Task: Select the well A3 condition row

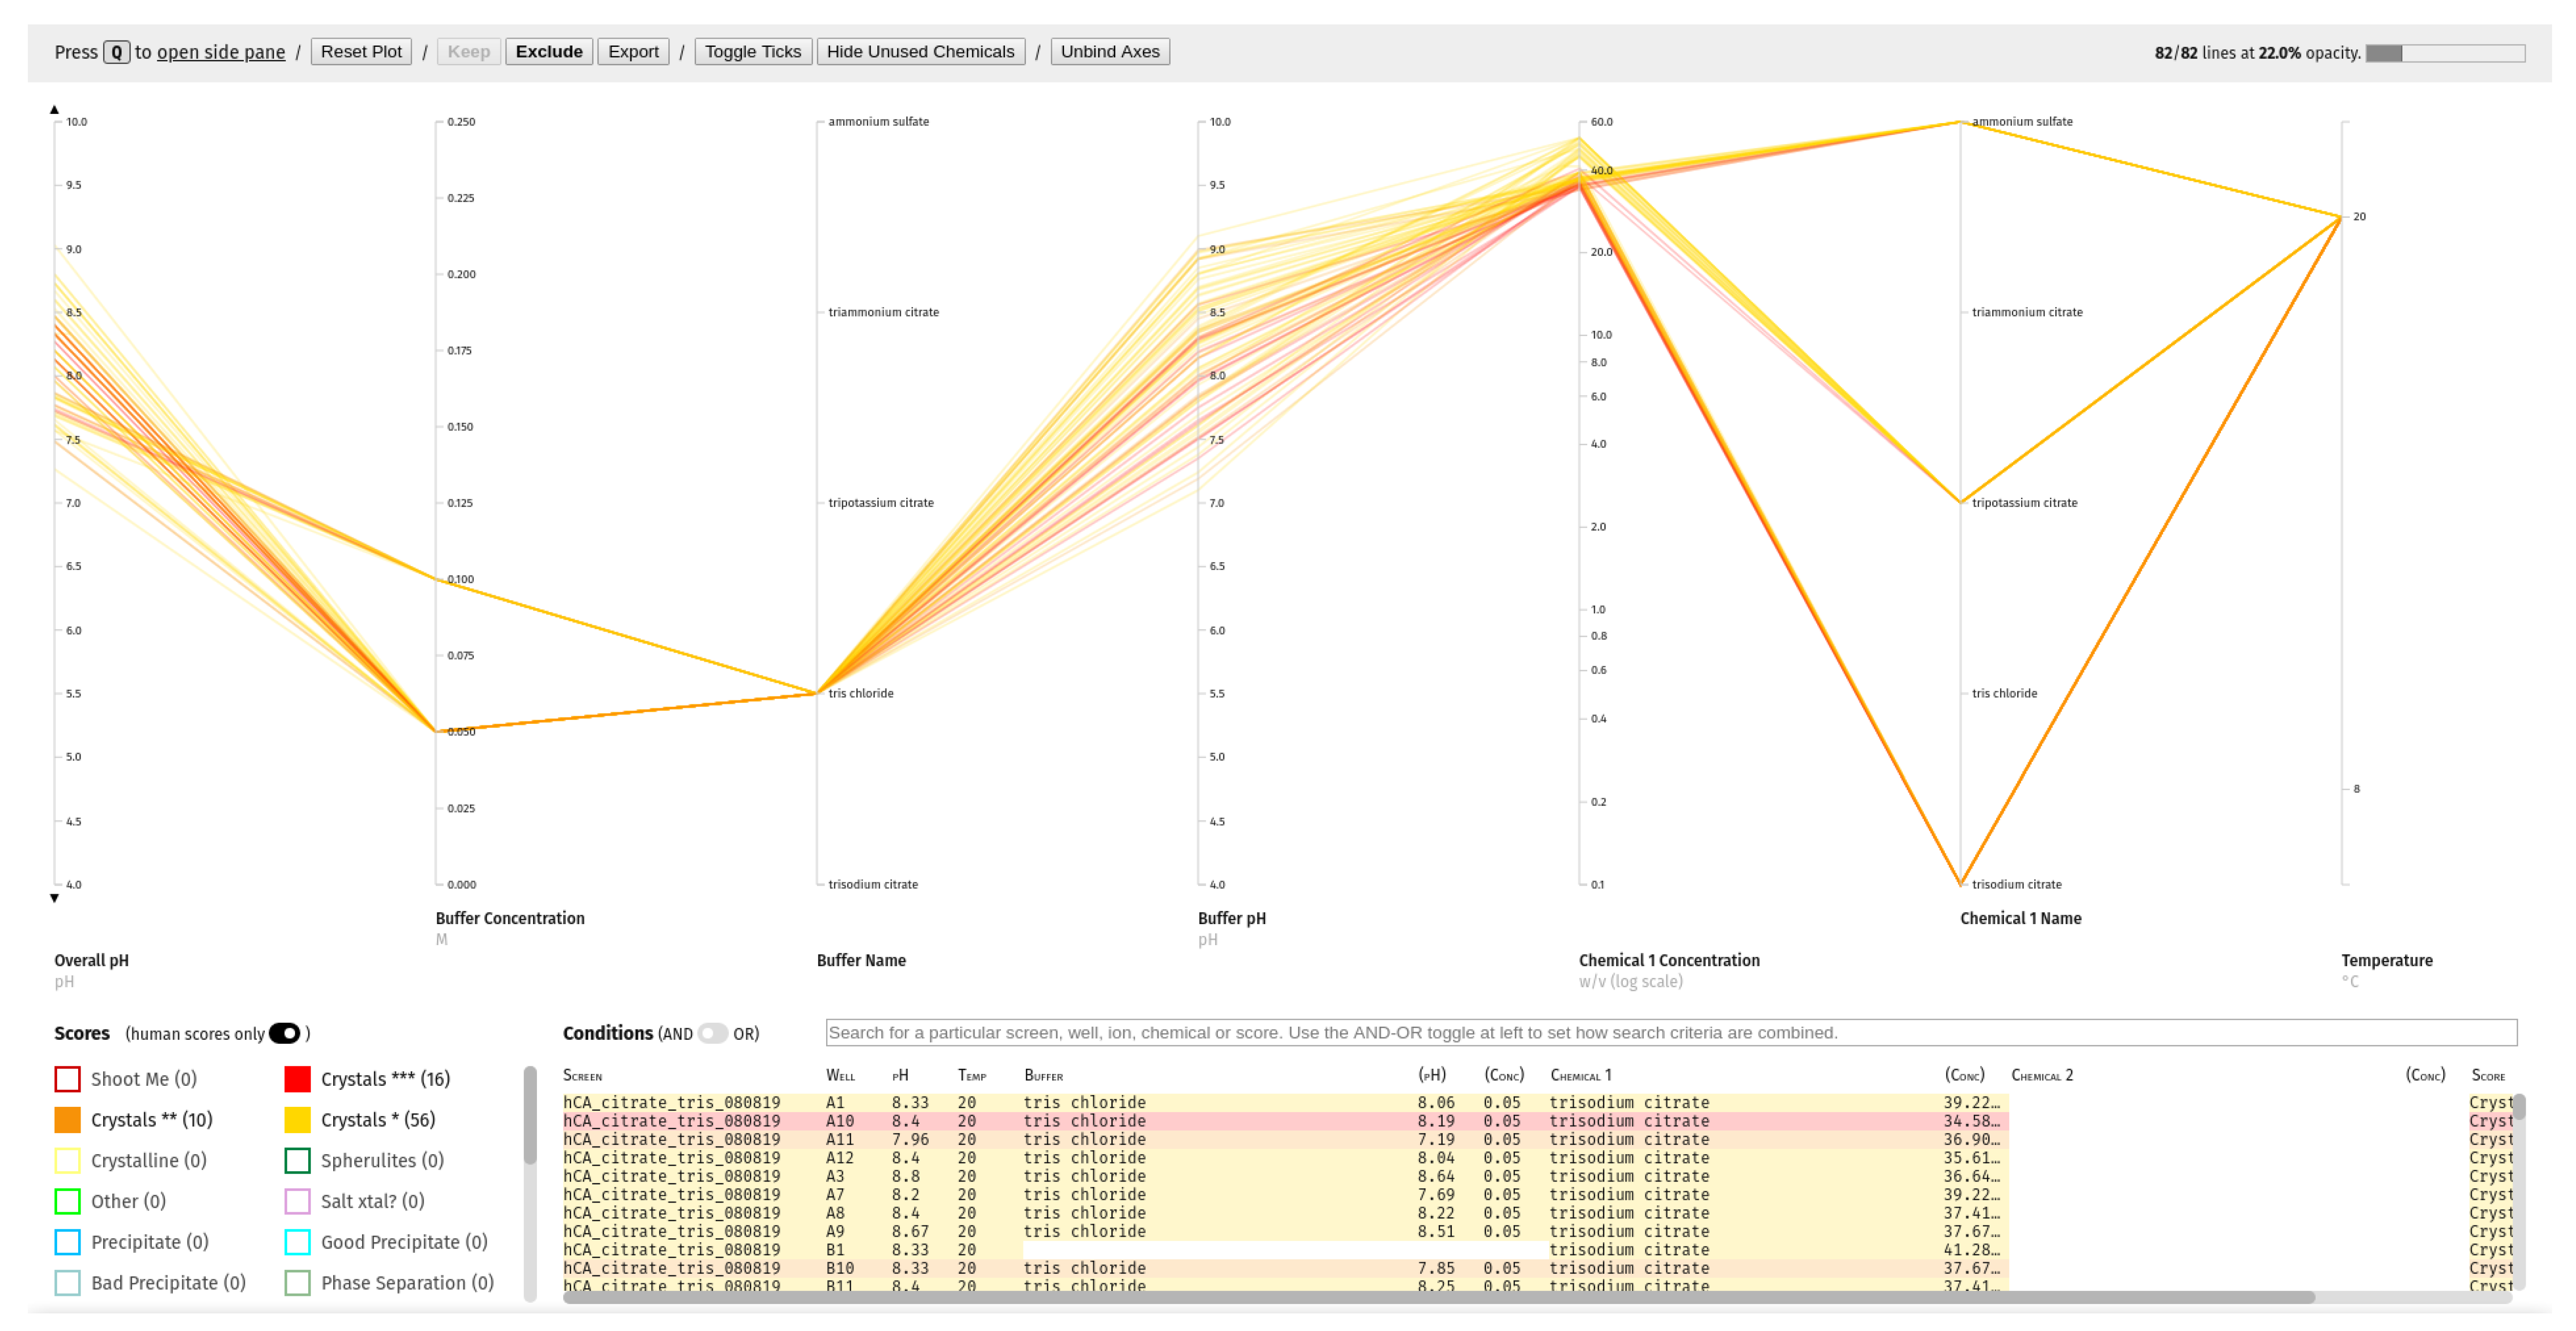Action: (x=1537, y=1177)
